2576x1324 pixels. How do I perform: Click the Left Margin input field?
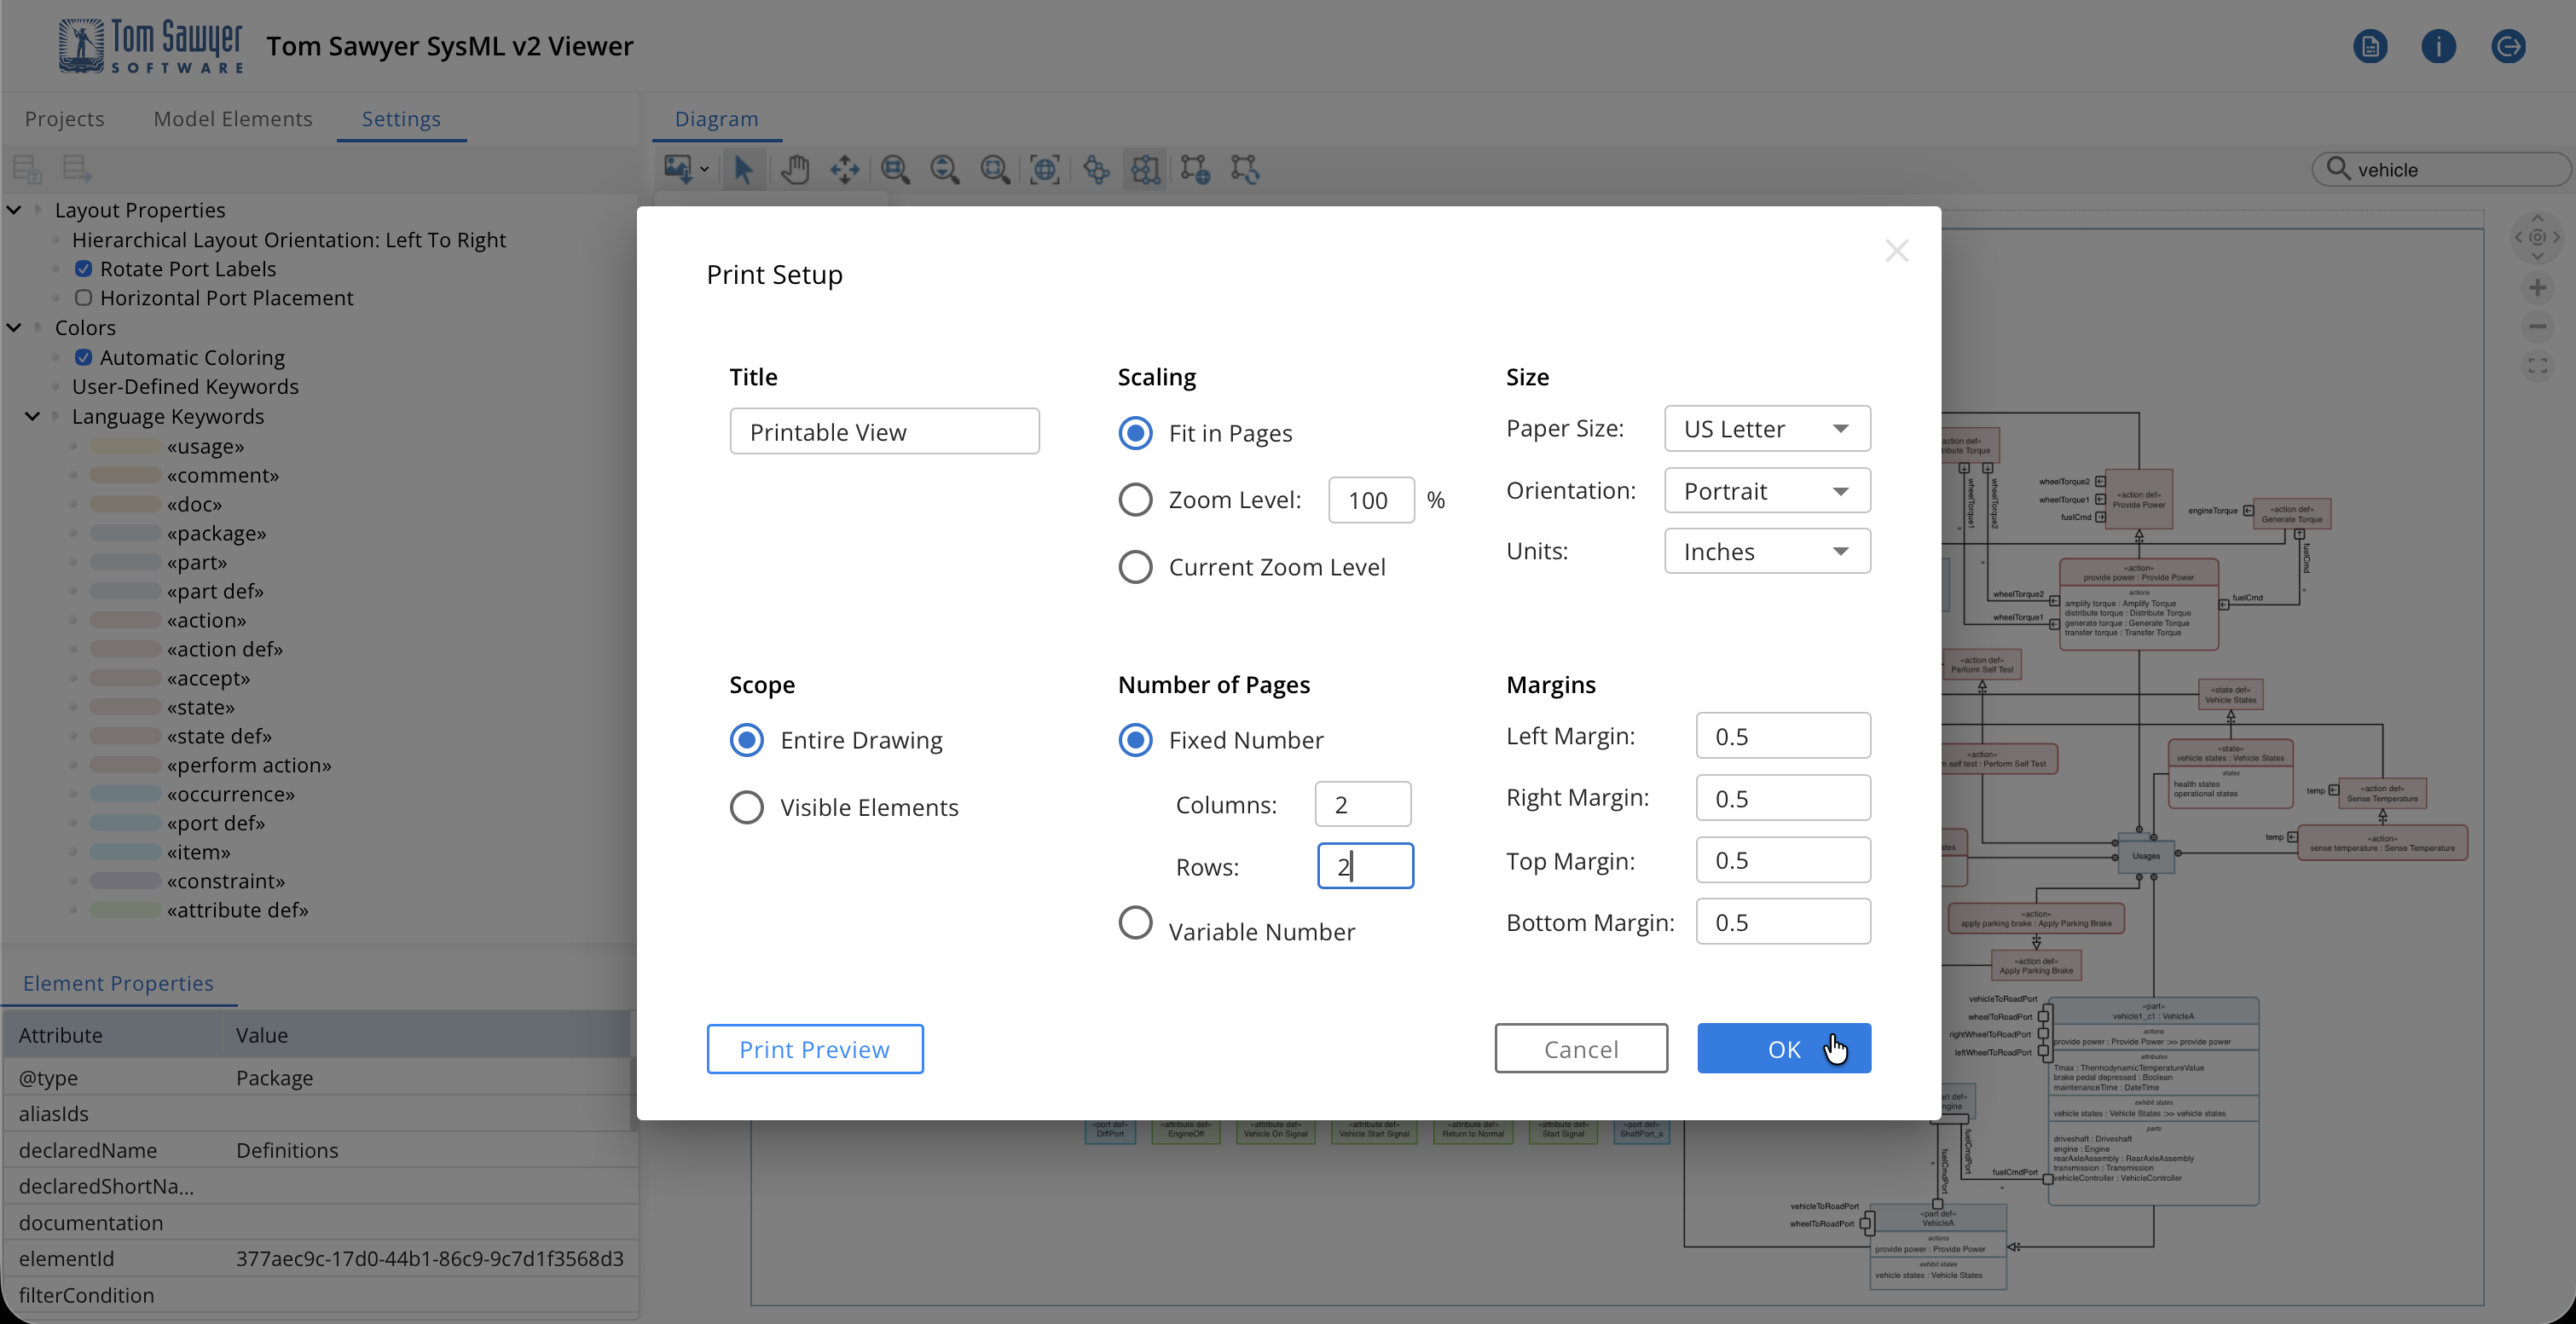tap(1782, 736)
